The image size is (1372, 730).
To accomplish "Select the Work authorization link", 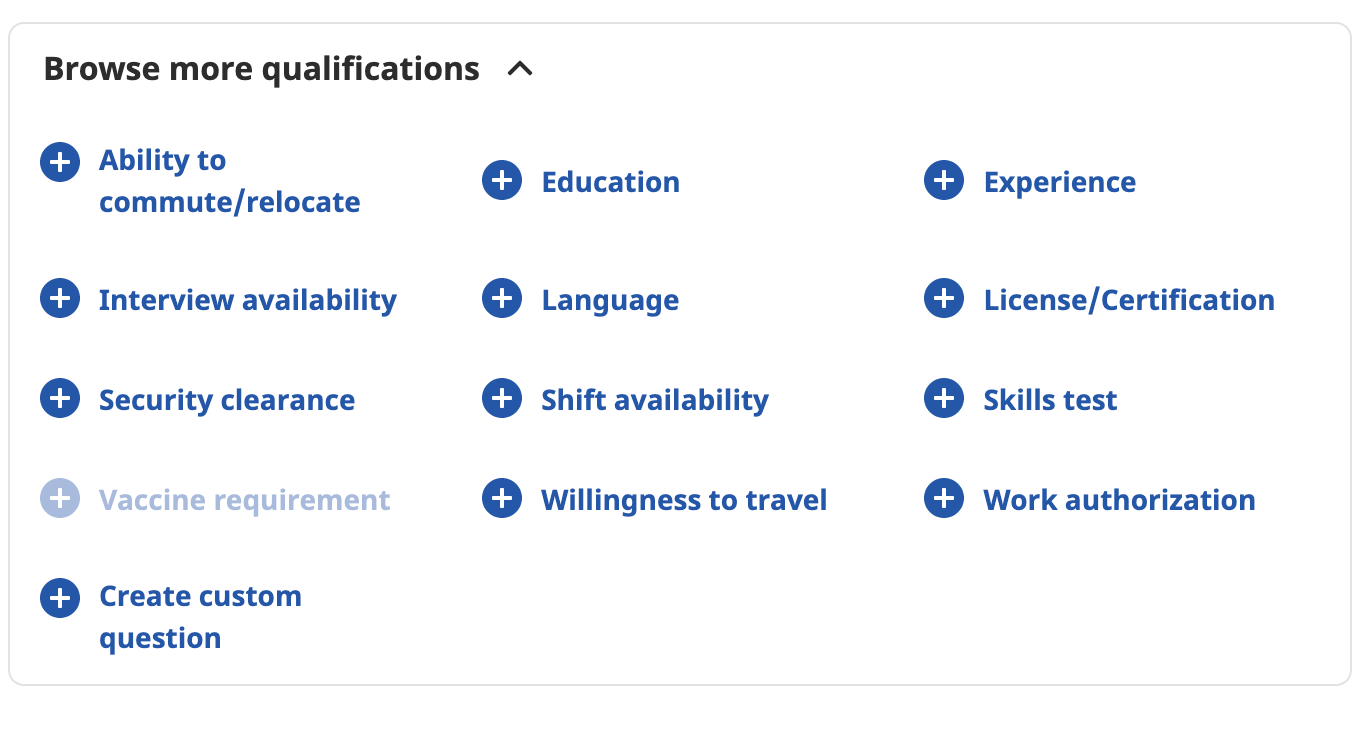I will [x=1119, y=500].
